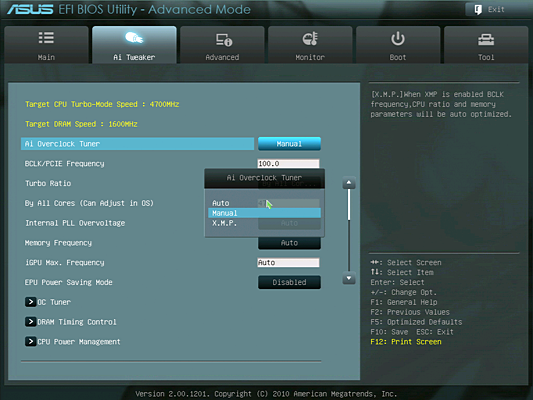
Task: Open the Tool tab printer icon
Action: tap(486, 40)
